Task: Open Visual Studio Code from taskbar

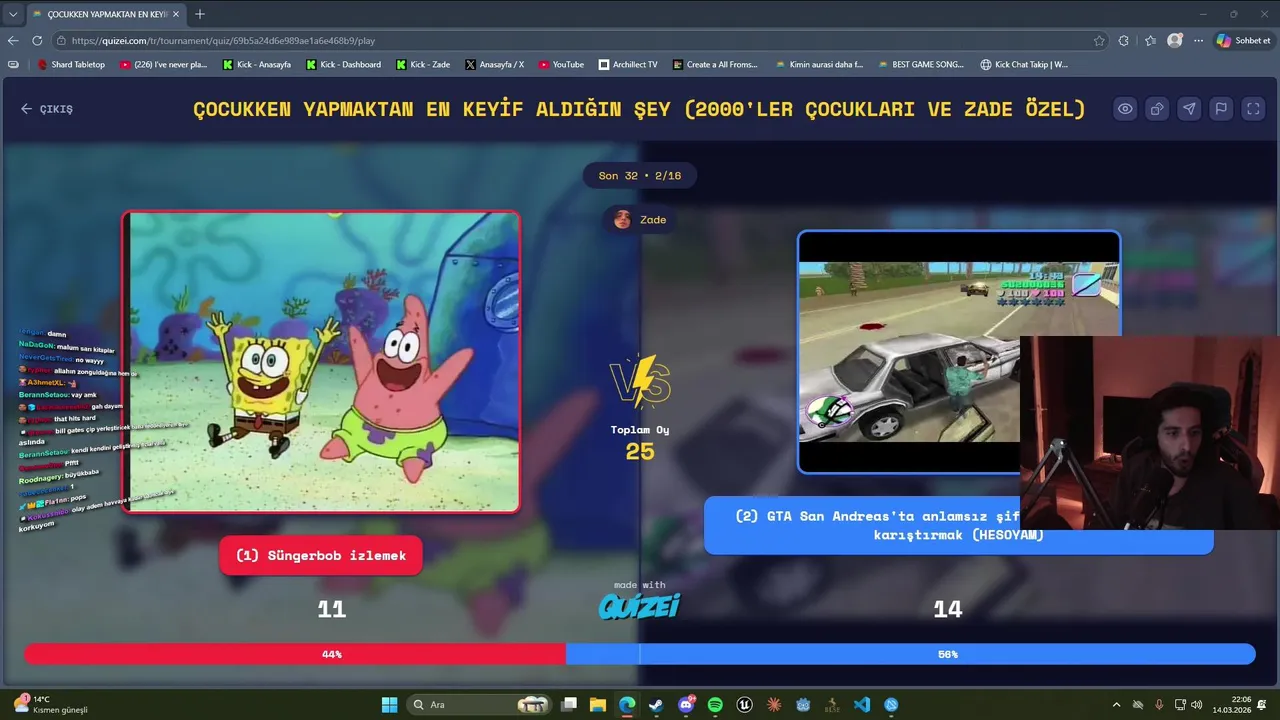Action: [862, 705]
